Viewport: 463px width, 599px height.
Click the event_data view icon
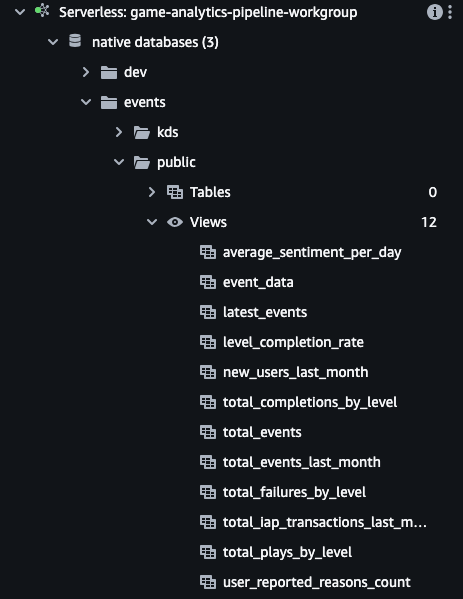tap(208, 282)
